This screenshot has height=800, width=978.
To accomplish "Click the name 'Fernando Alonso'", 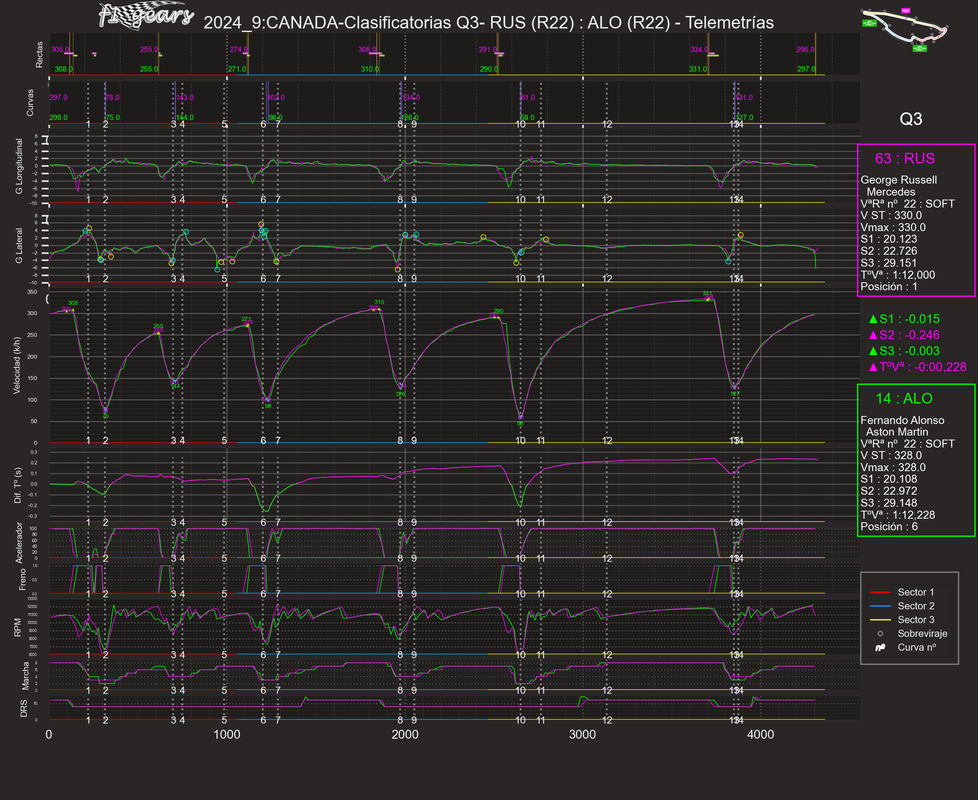I will point(902,420).
